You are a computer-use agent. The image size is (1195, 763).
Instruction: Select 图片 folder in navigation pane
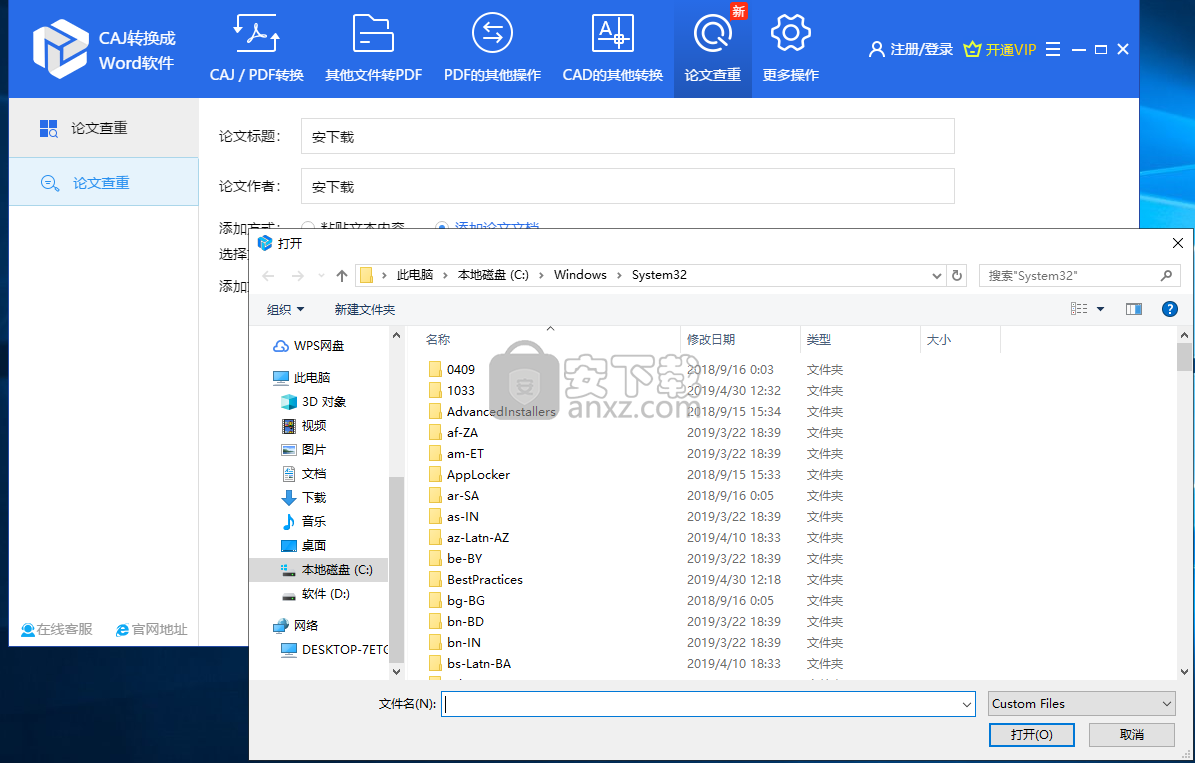[x=303, y=450]
